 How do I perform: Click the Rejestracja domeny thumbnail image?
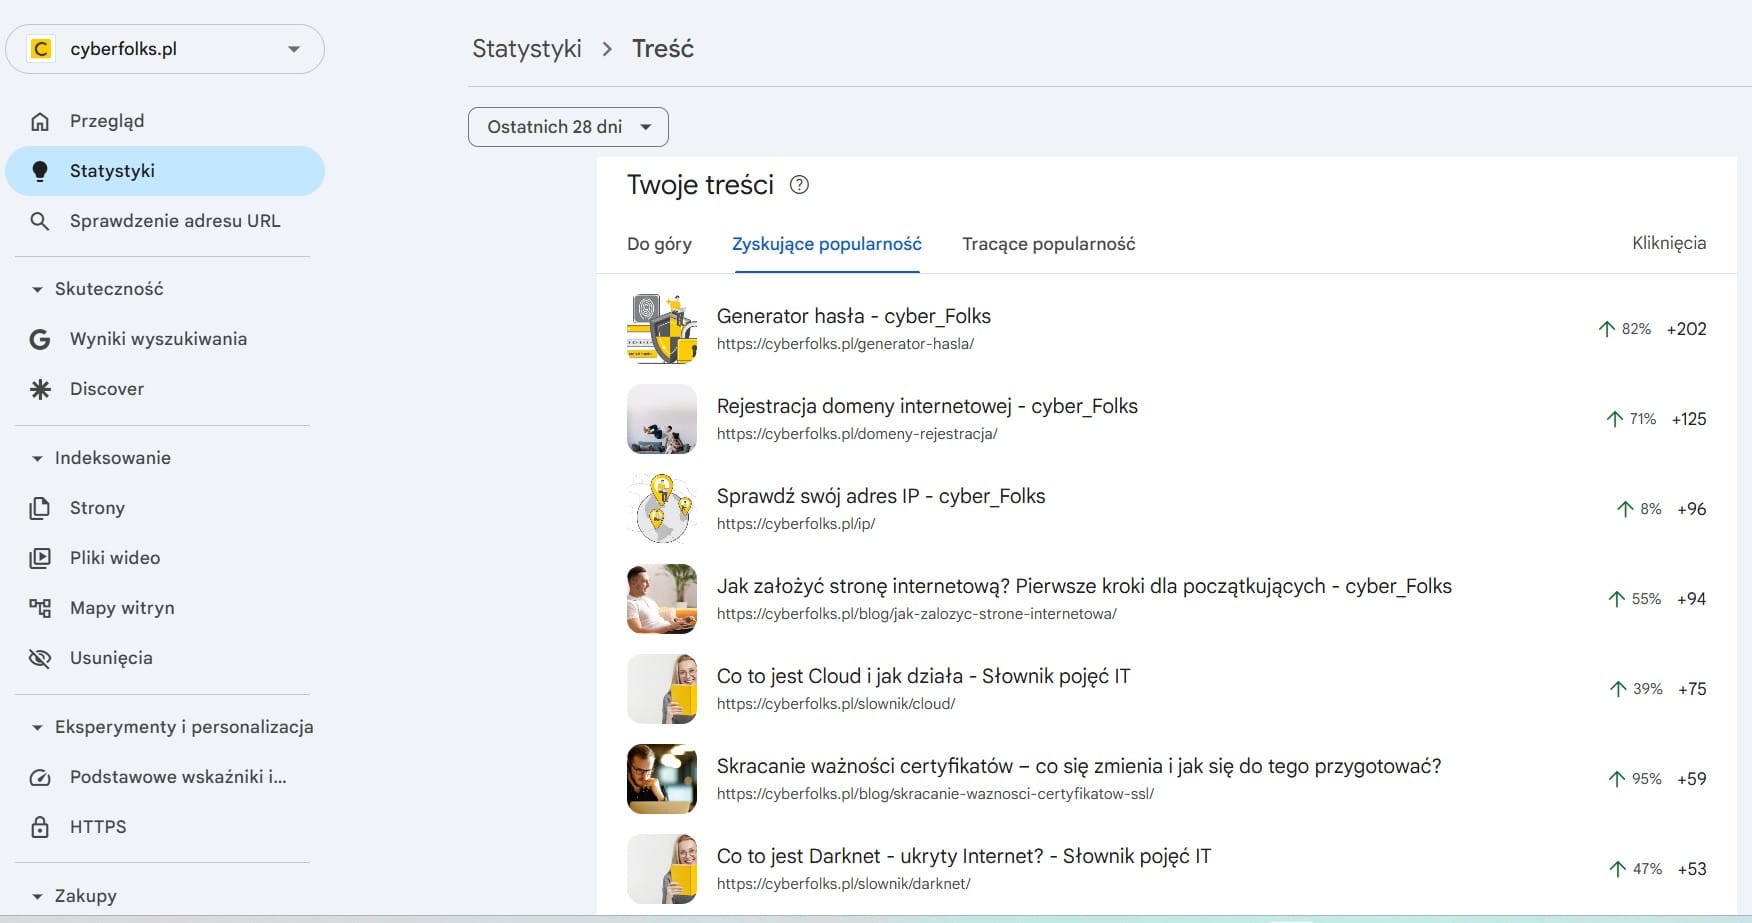(662, 419)
